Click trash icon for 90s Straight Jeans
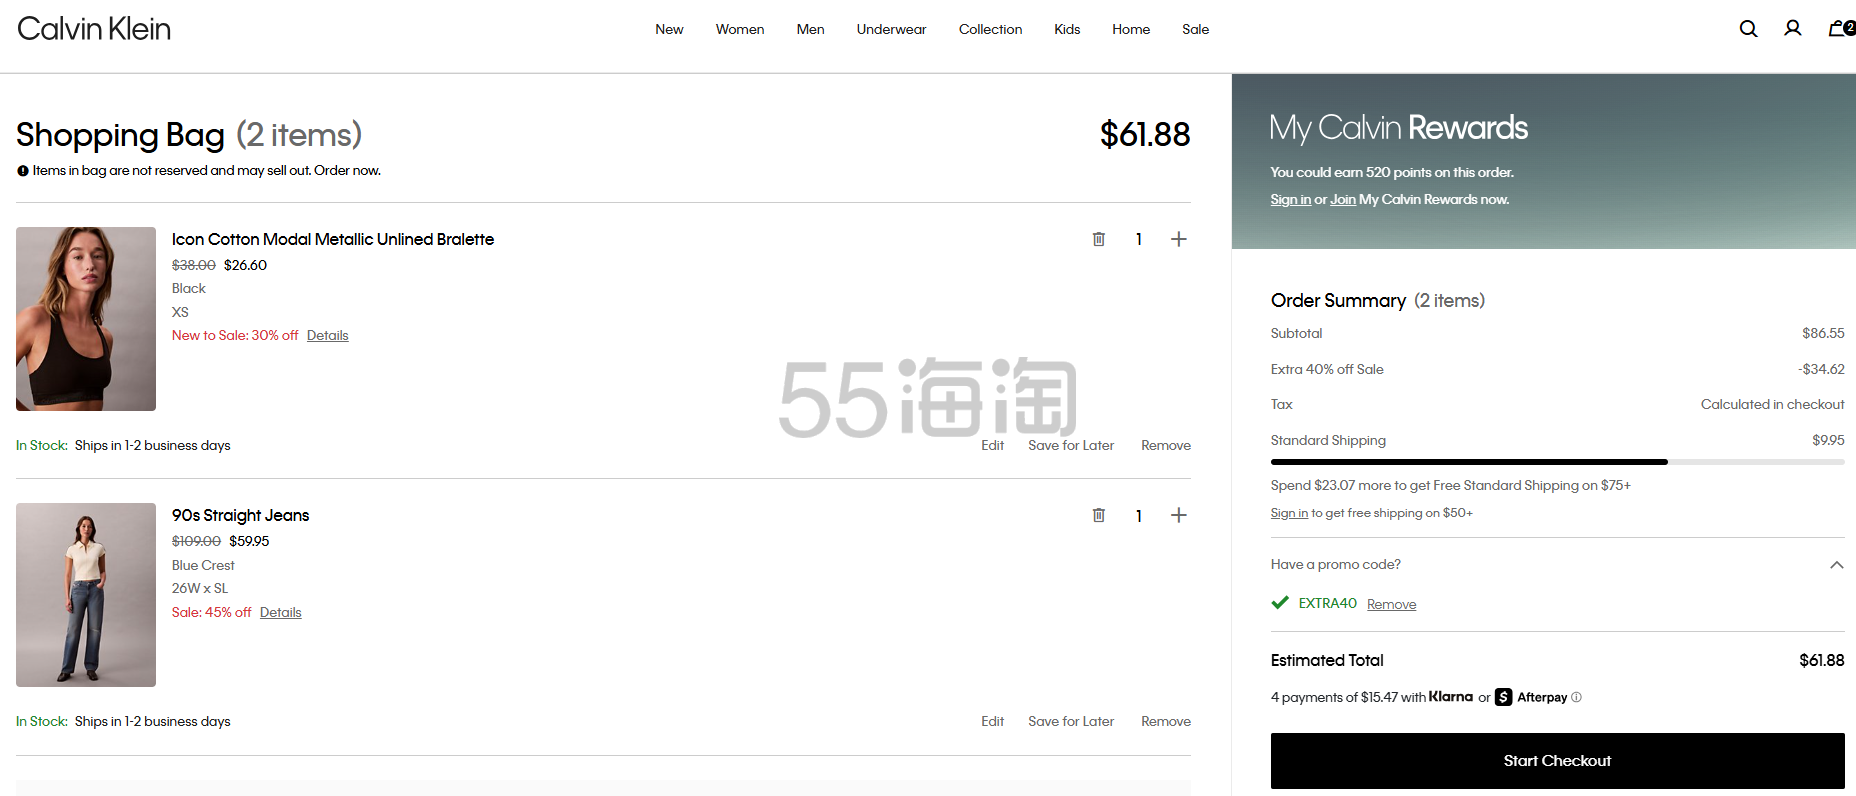1856x796 pixels. (x=1099, y=515)
